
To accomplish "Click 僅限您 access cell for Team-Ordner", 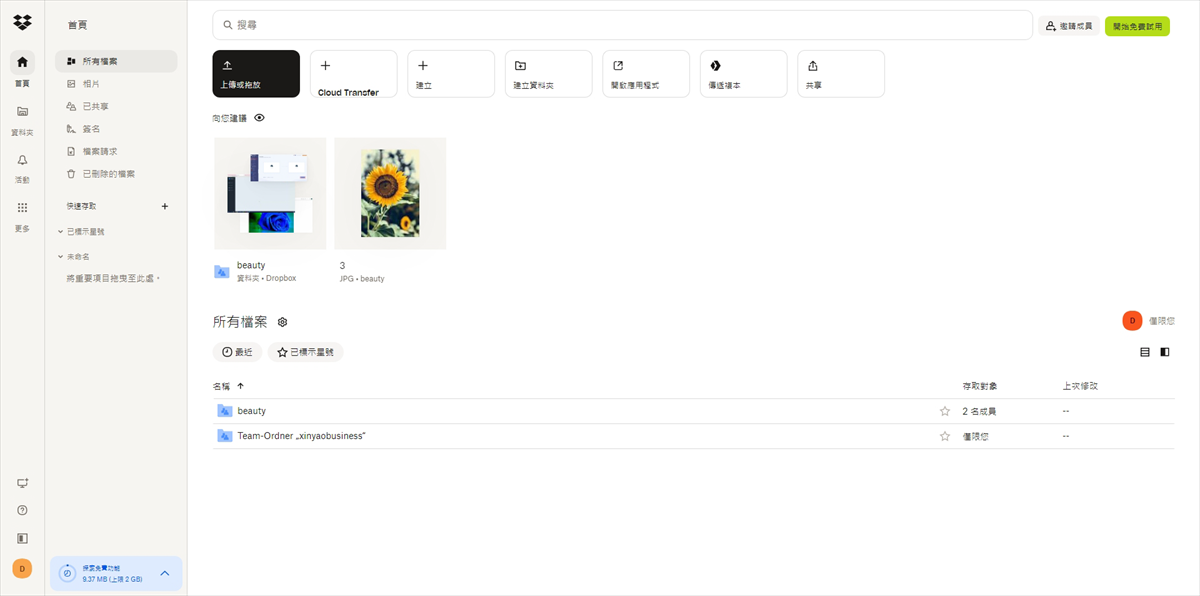I will coord(976,436).
